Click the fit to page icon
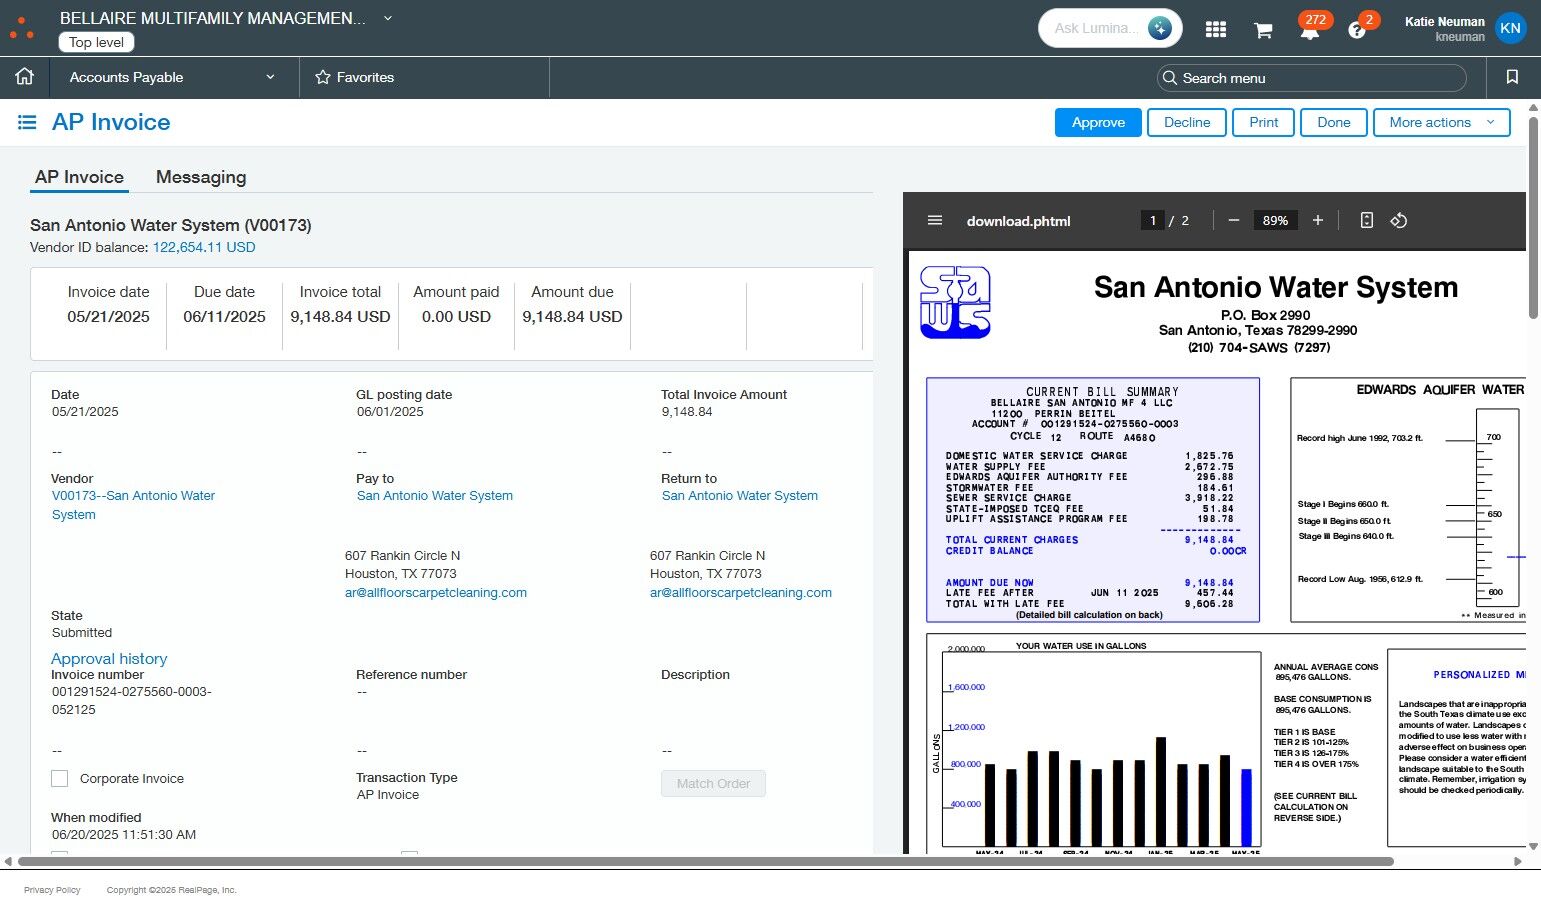The image size is (1541, 911). tap(1367, 220)
